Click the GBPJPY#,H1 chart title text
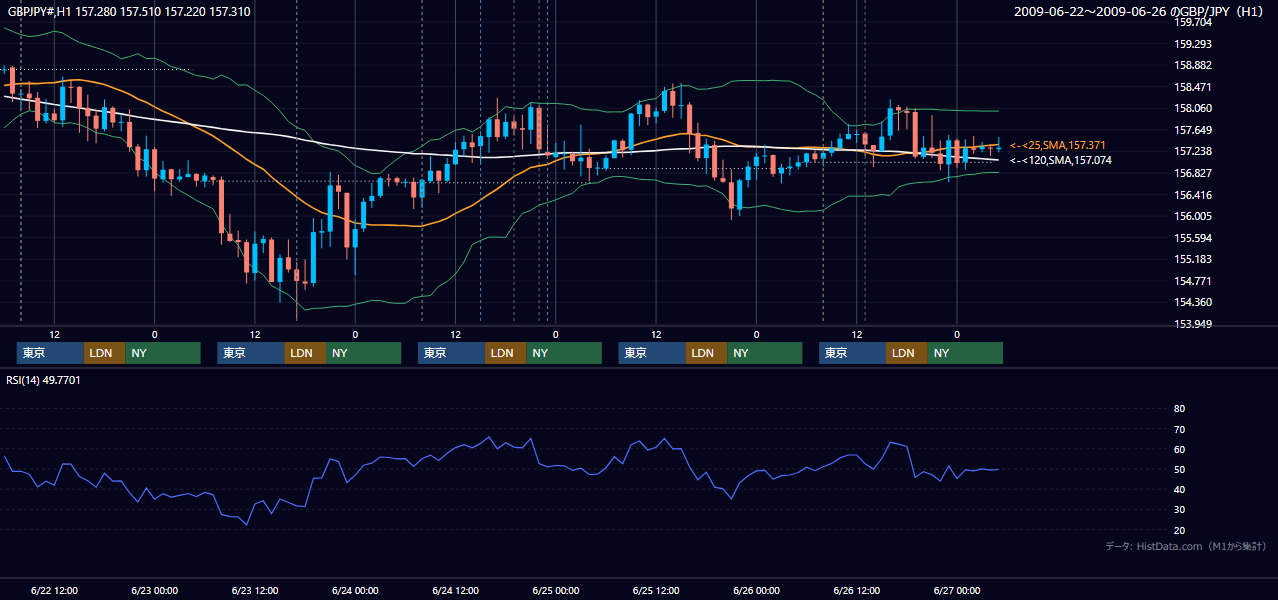 pos(130,12)
